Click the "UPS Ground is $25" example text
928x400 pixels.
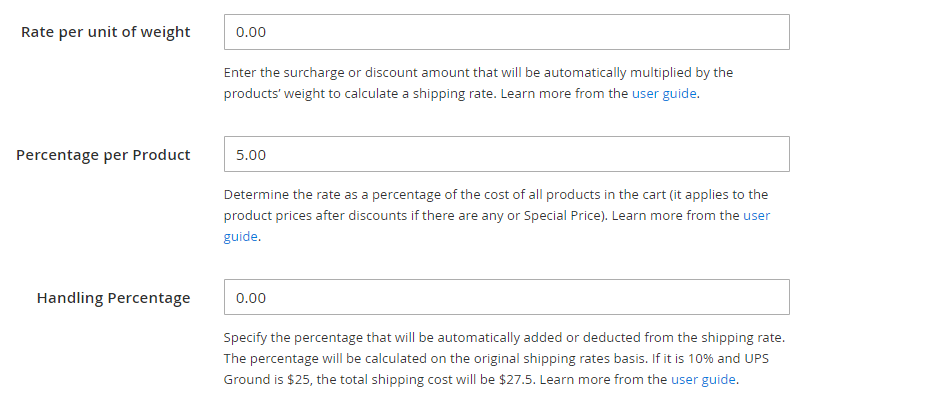pos(258,379)
